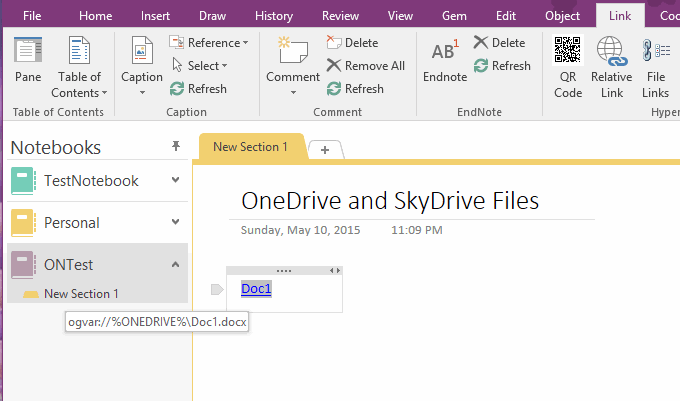
Task: Open the Pane tool in Table of Contents
Action: point(28,60)
